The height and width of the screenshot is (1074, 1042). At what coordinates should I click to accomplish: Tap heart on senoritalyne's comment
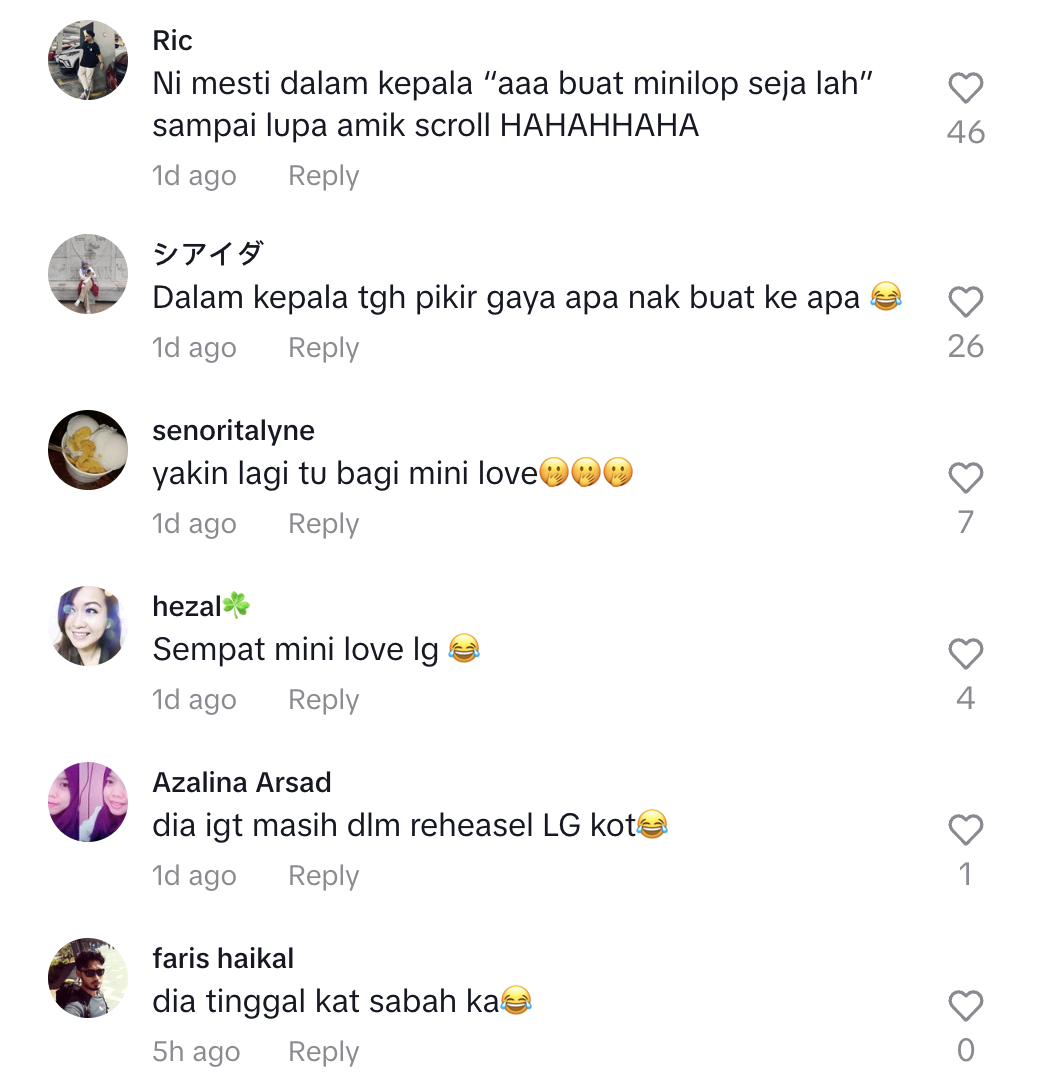pos(965,478)
